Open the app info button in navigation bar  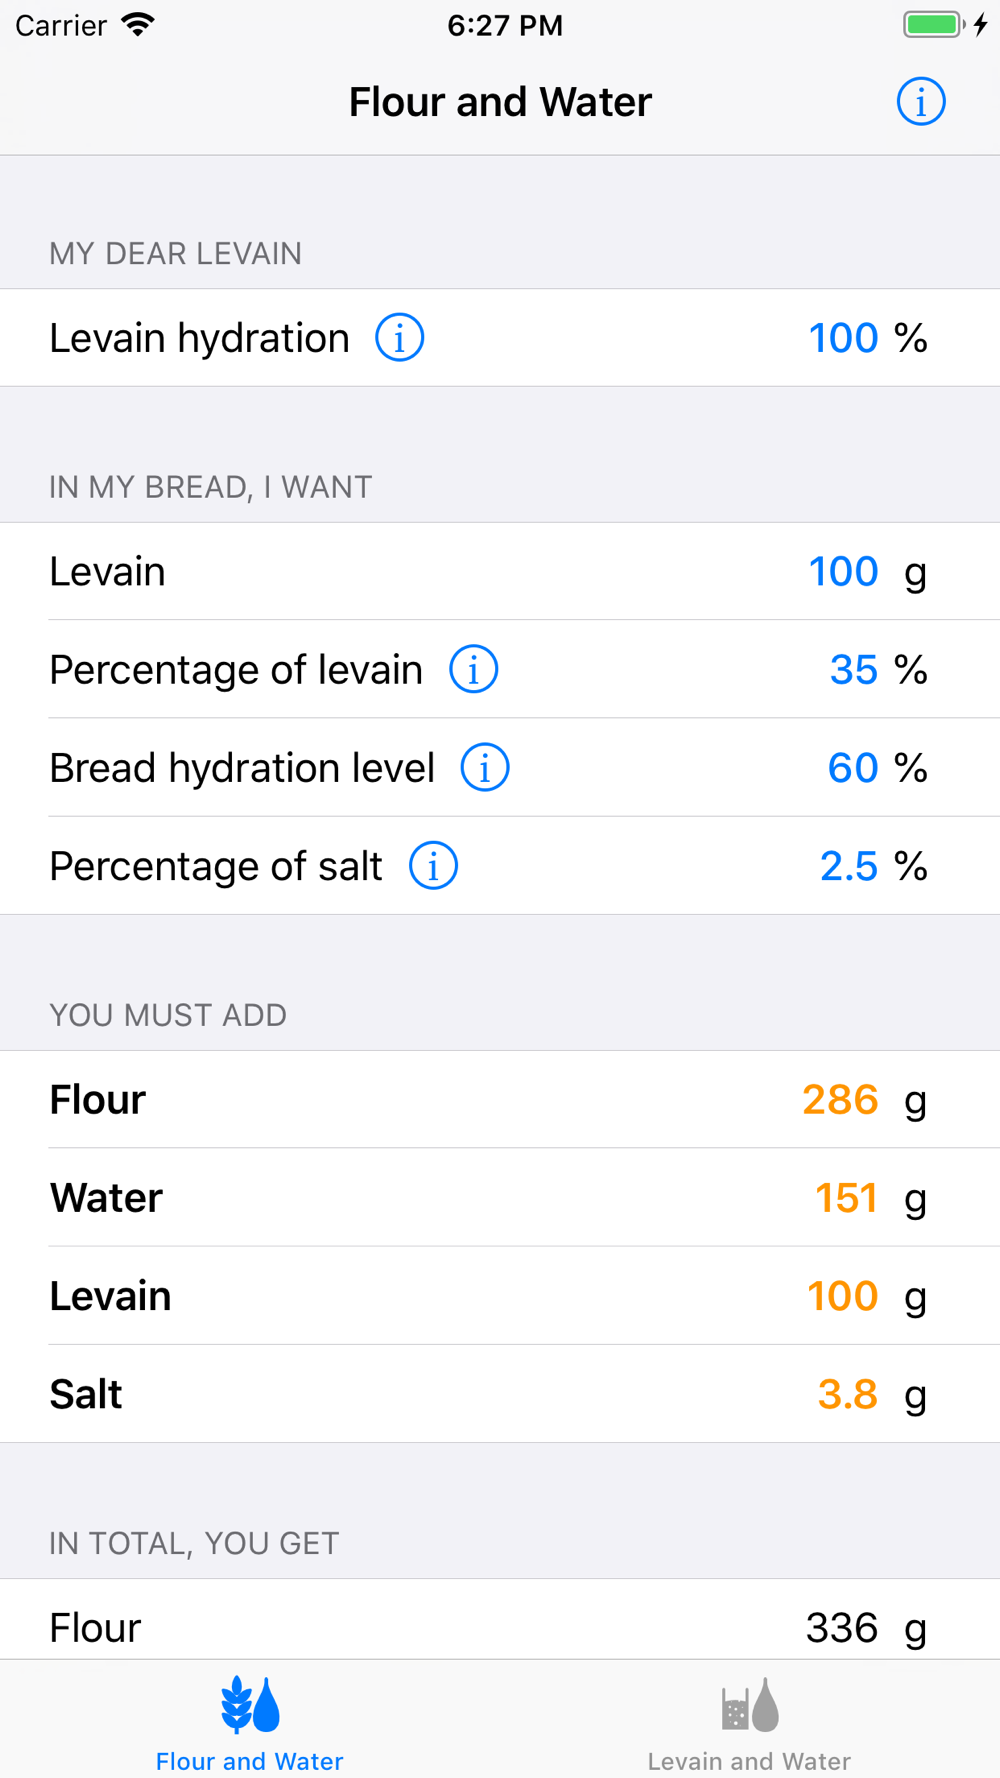click(920, 102)
